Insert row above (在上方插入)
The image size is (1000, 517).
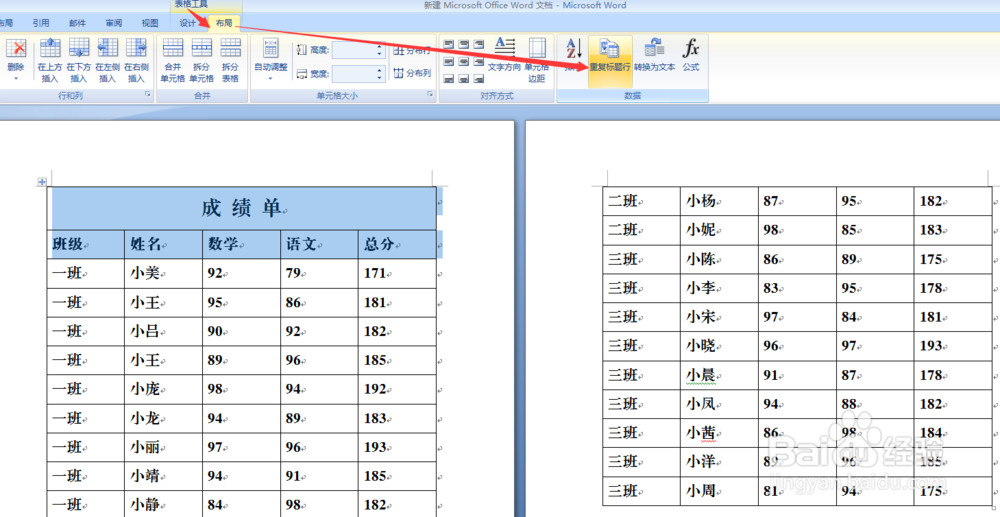point(50,61)
